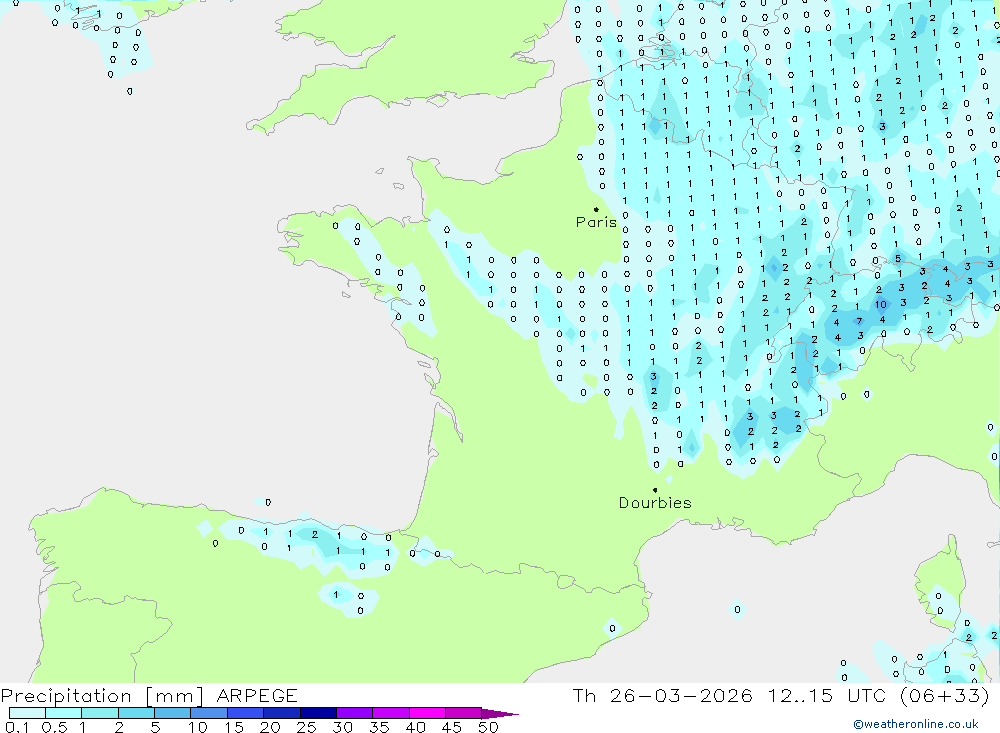1000x733 pixels.
Task: Click the Paris city label
Action: coord(596,222)
